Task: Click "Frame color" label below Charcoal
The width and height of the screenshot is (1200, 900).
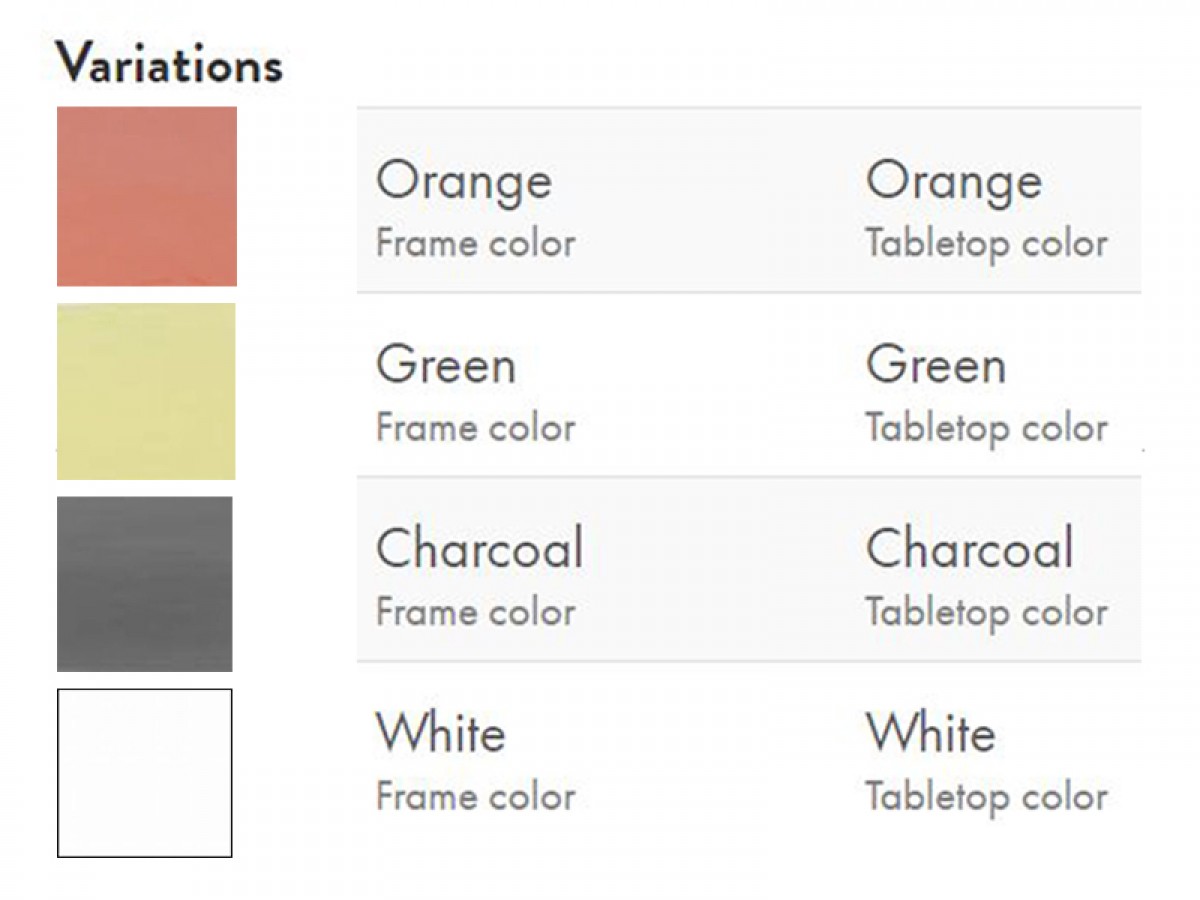Action: click(x=476, y=612)
